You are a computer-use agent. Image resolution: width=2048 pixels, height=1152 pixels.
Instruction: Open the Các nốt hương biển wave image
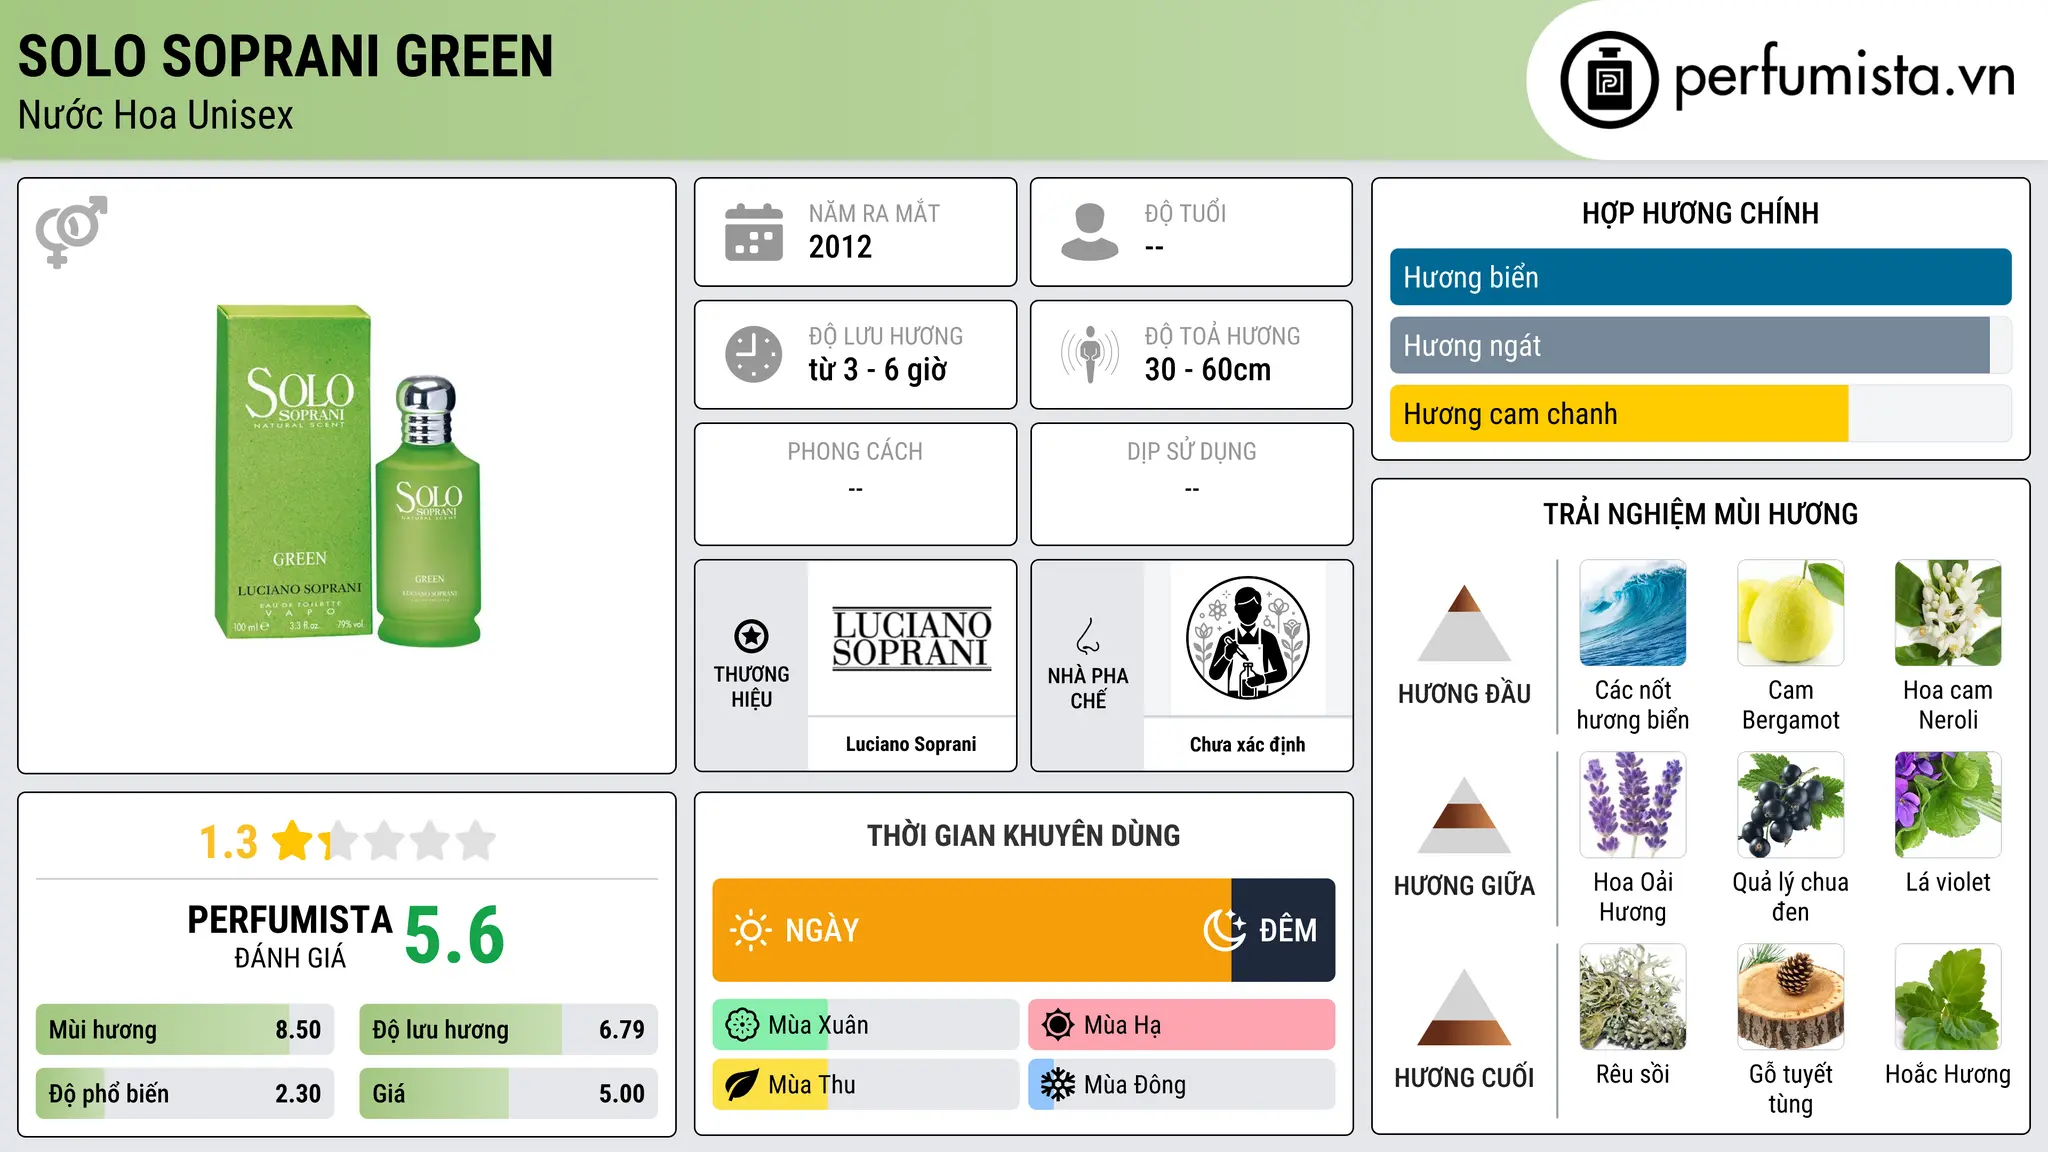[x=1632, y=613]
